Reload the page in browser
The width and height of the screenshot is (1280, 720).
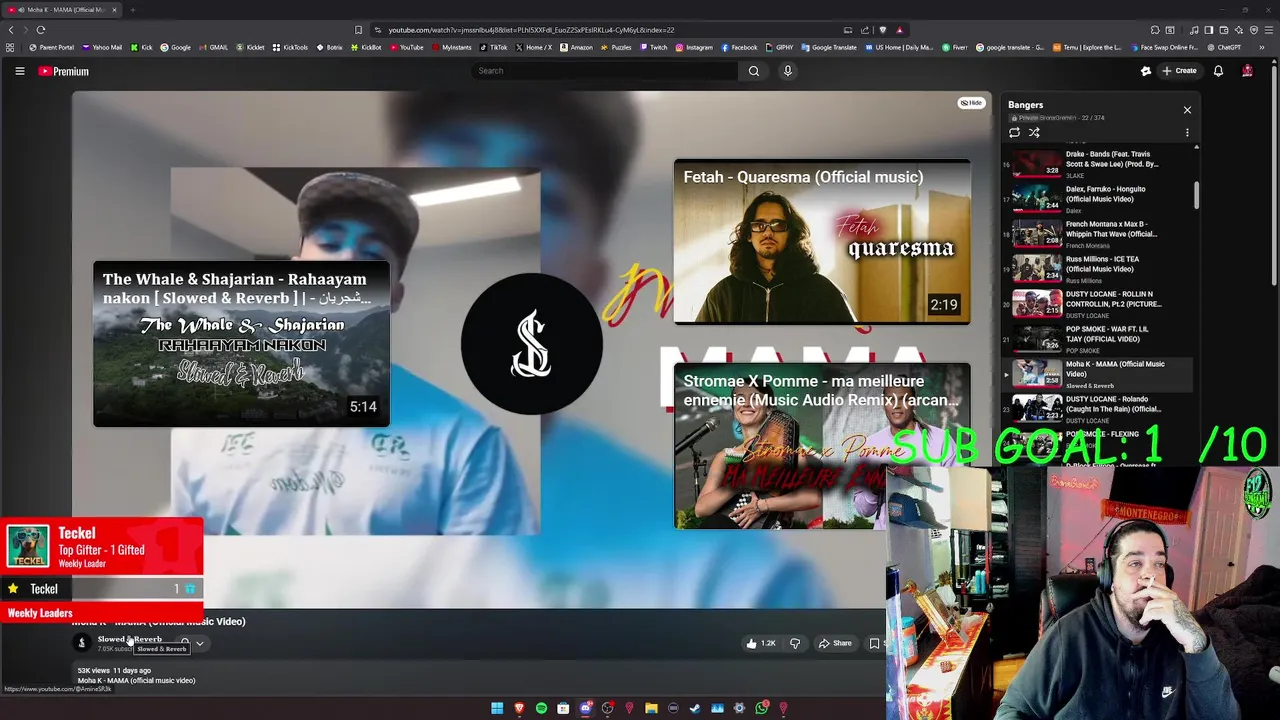point(41,30)
